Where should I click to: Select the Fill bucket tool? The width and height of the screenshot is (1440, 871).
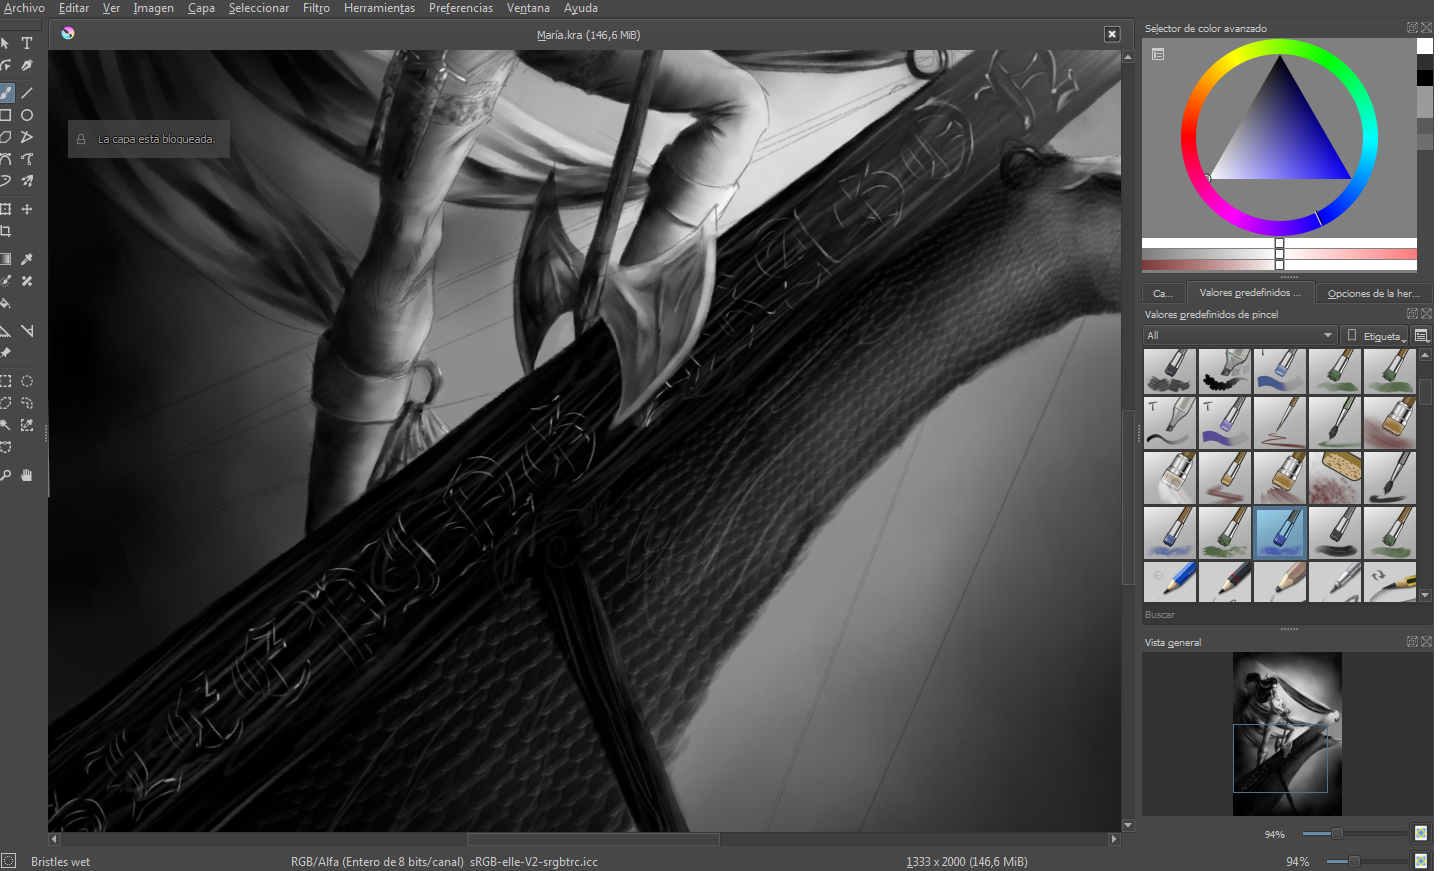pos(5,303)
